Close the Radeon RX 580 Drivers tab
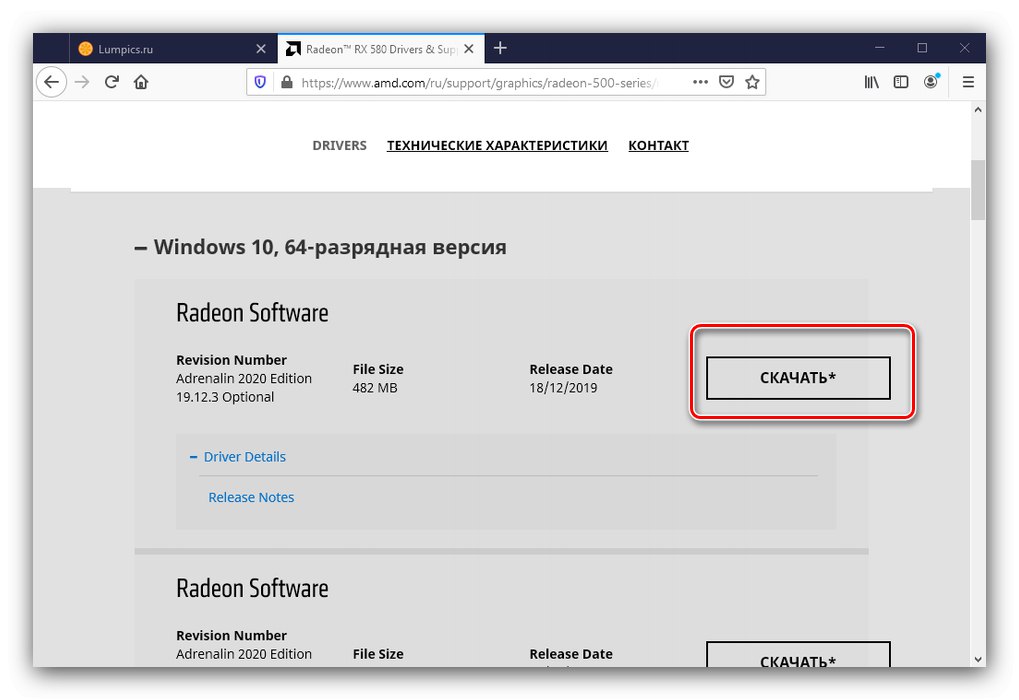This screenshot has height=700, width=1019. 469,49
